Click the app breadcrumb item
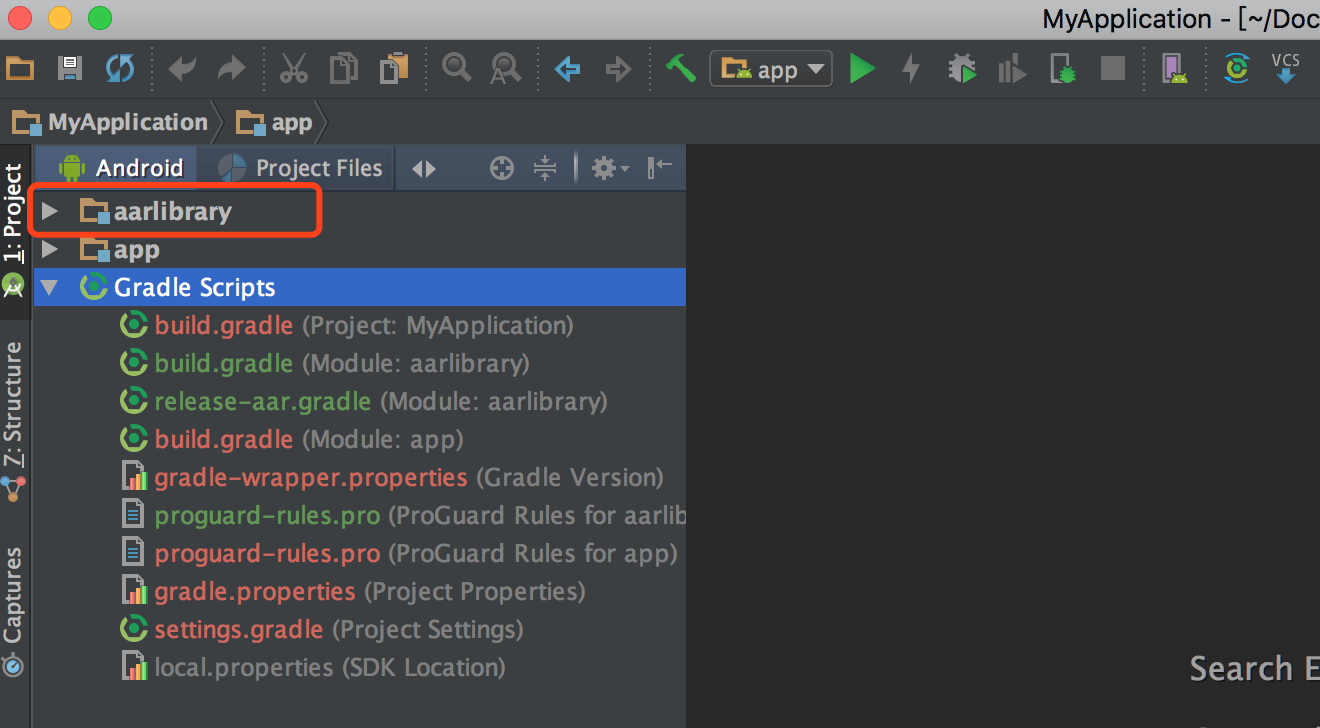The height and width of the screenshot is (728, 1320). (x=274, y=123)
